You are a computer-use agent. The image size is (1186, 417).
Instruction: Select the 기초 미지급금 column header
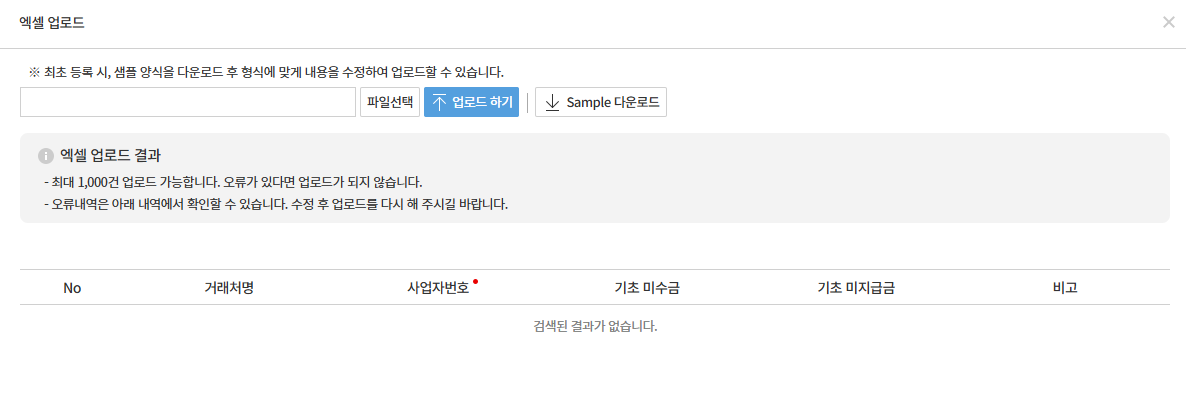click(856, 288)
